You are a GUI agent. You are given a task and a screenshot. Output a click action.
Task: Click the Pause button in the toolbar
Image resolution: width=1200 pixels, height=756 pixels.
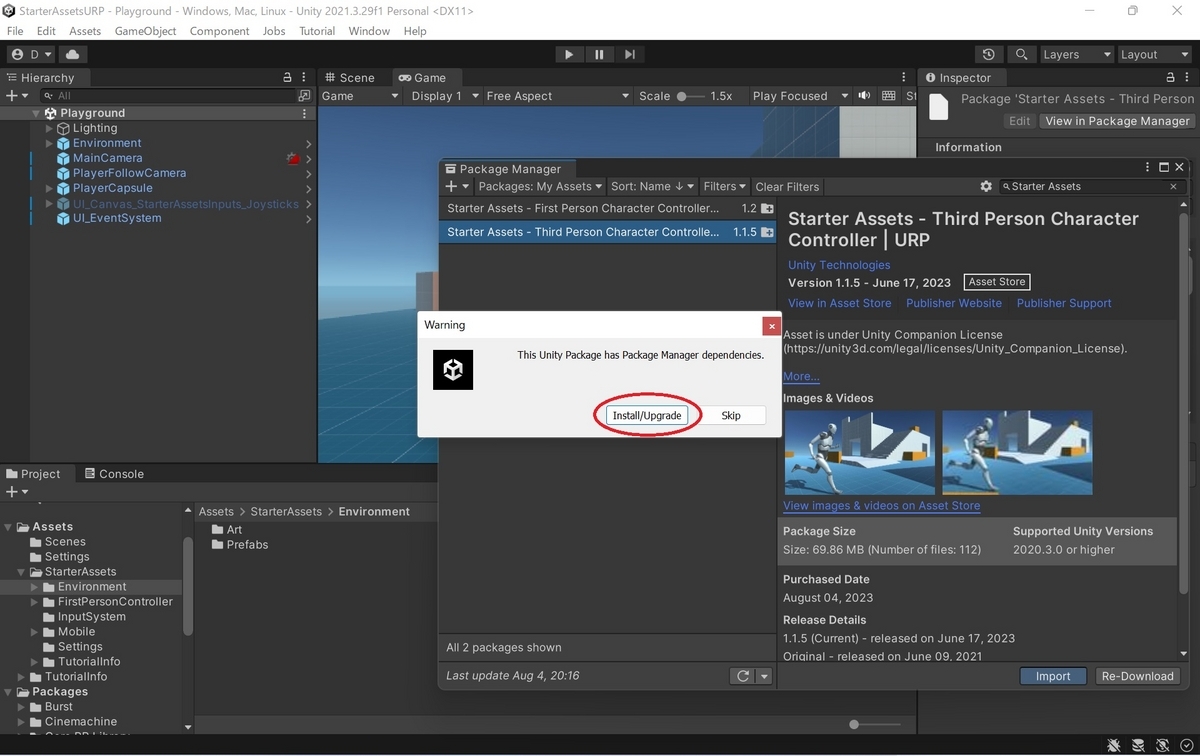tap(599, 54)
